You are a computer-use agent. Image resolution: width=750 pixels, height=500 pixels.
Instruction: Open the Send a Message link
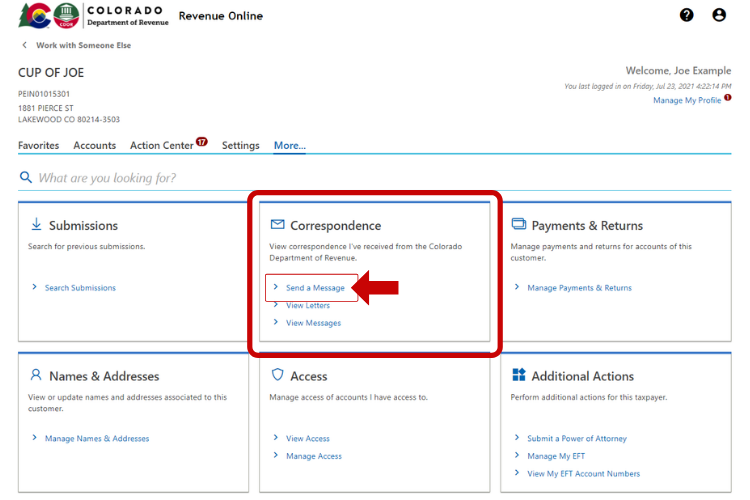pos(315,288)
